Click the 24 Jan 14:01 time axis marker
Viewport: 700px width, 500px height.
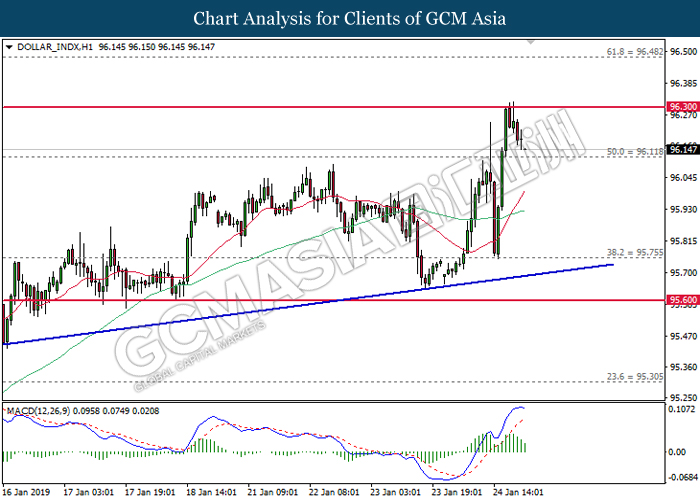click(x=518, y=492)
